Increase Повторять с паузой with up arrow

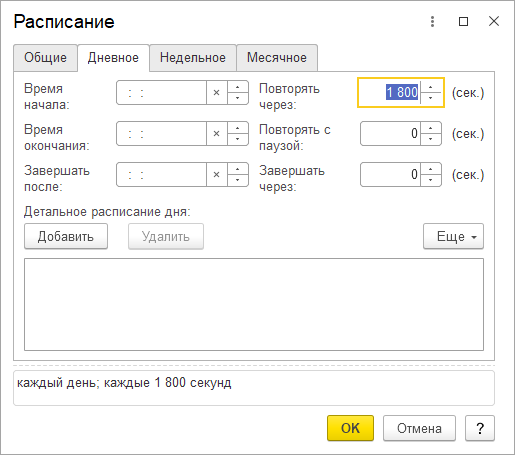click(x=431, y=128)
